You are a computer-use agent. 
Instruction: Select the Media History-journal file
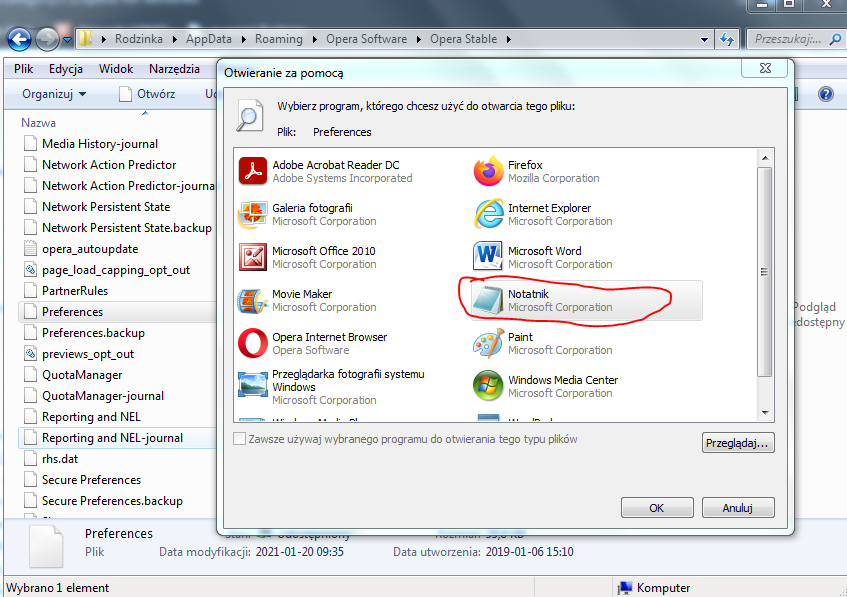[x=100, y=144]
